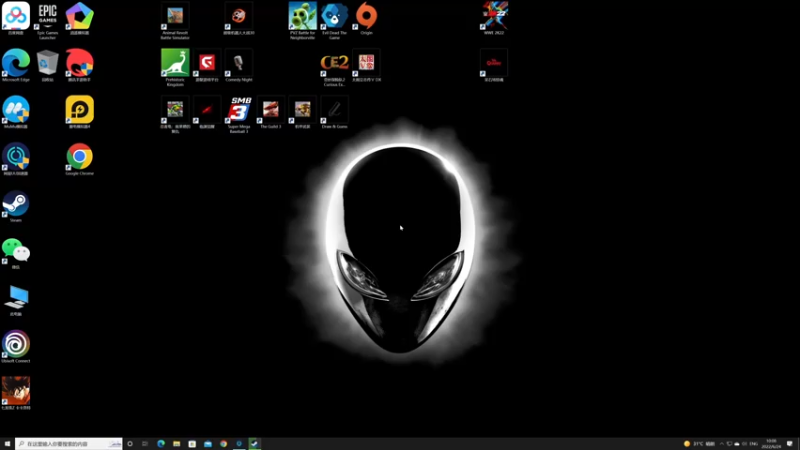Open Animal Revolt Battle Simulator shortcut
Screen dimensions: 800x450
[x=175, y=20]
